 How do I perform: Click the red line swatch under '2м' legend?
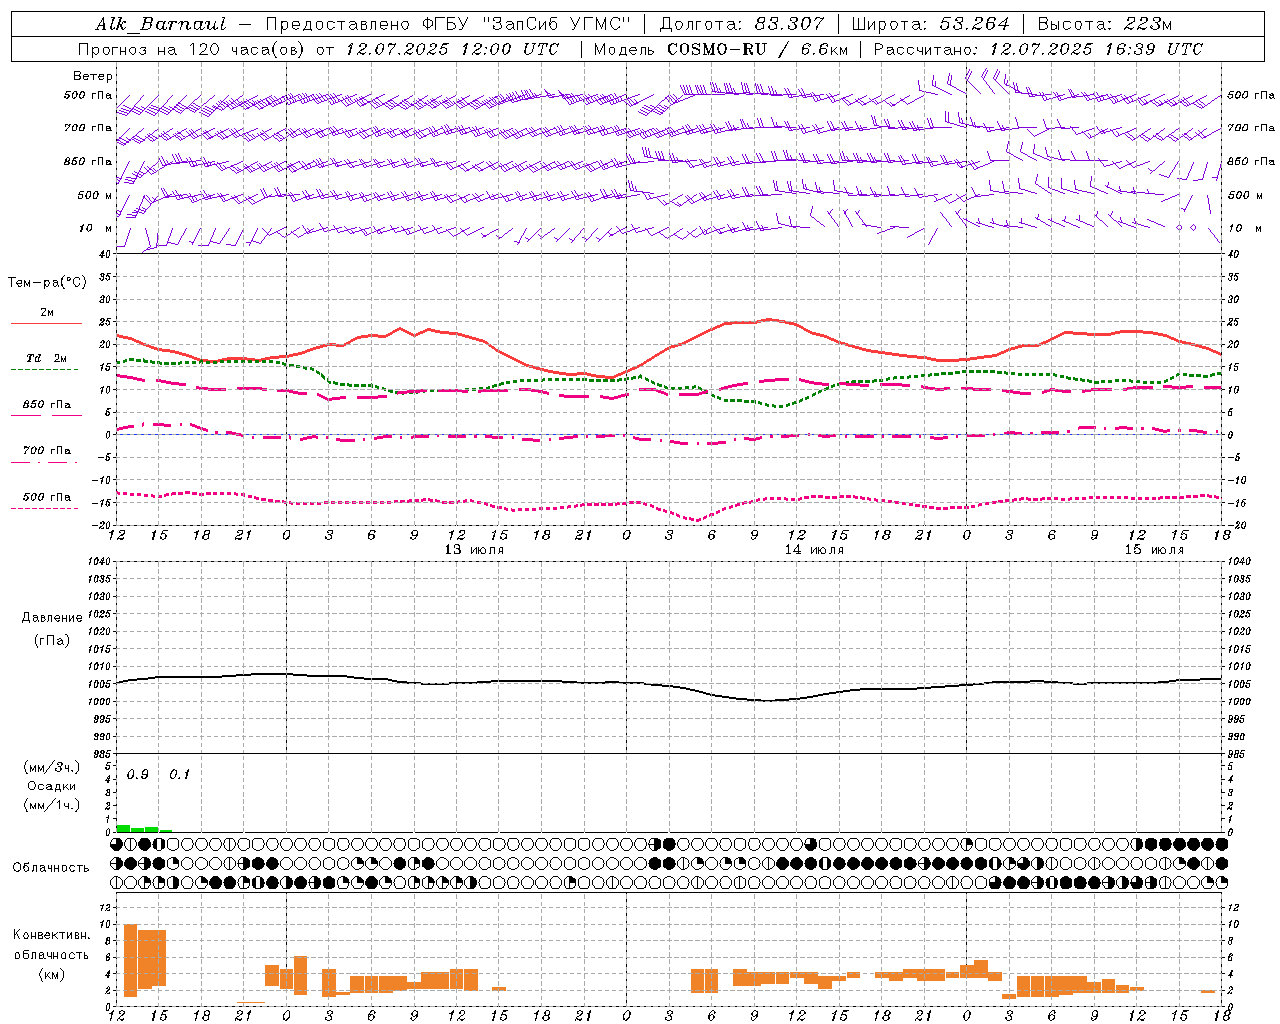click(x=46, y=324)
